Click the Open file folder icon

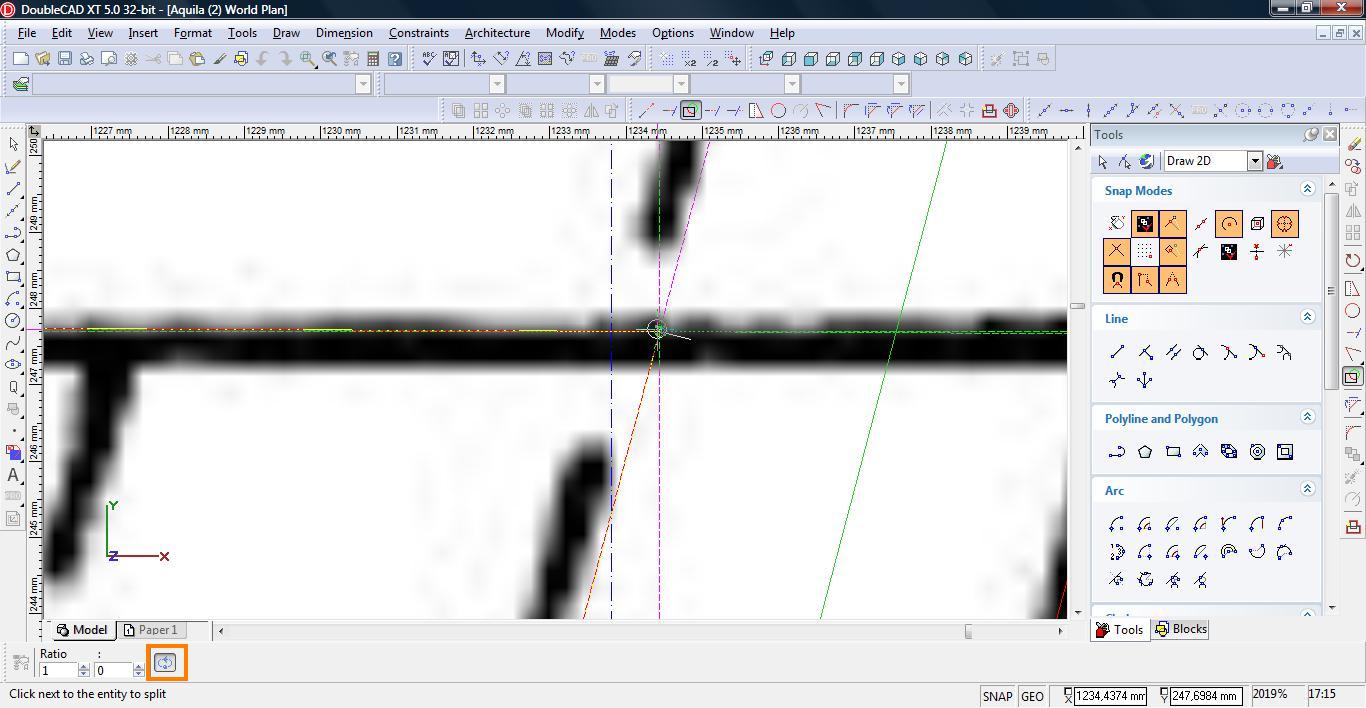(x=42, y=59)
